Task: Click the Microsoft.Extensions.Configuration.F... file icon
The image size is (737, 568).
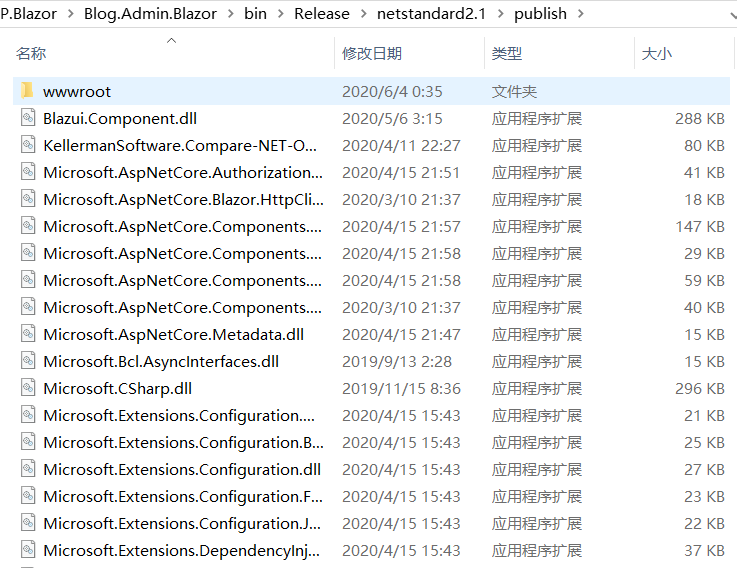Action: click(28, 496)
